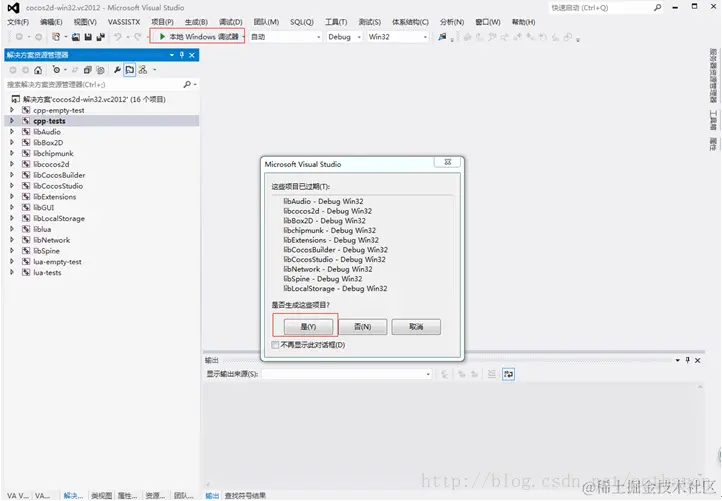Select libAudio - Debug Win32 in dialog list

[x=323, y=201]
